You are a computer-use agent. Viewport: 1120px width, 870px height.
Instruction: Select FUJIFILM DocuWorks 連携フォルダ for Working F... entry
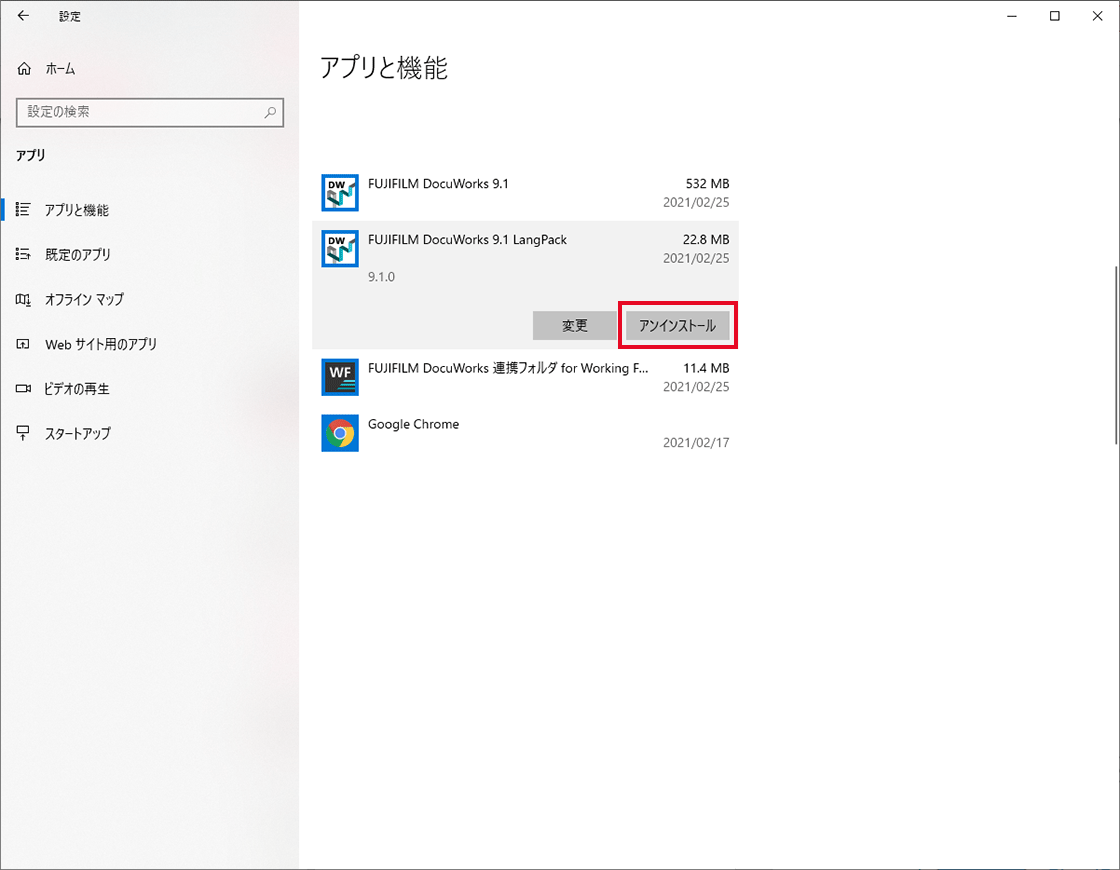pyautogui.click(x=508, y=368)
